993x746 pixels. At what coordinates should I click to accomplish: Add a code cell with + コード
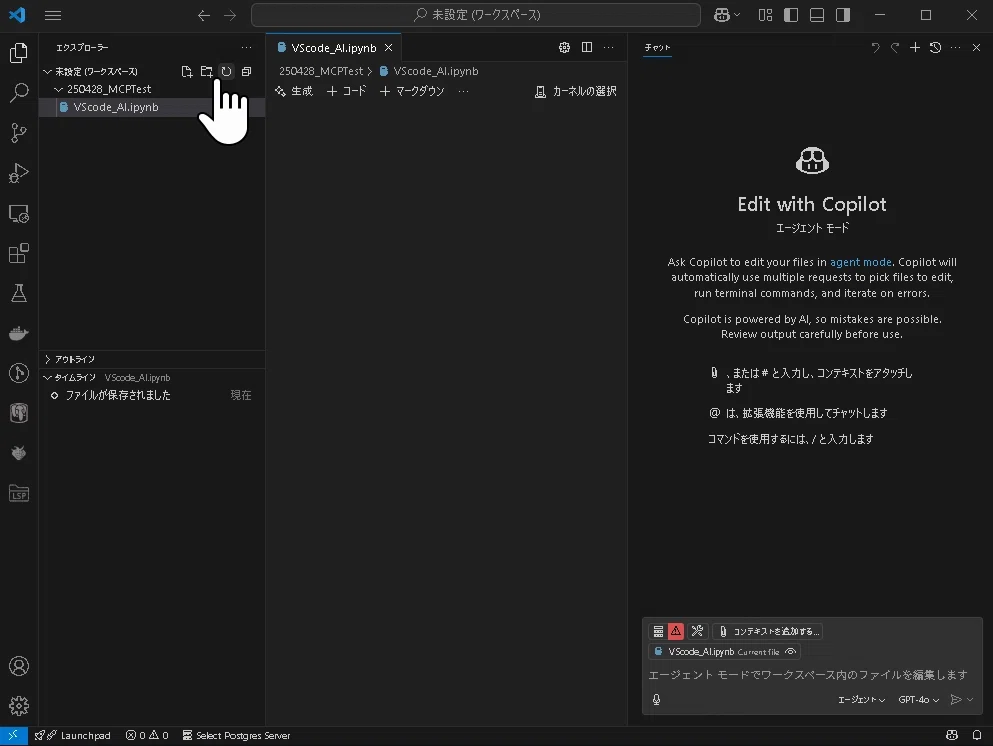pyautogui.click(x=346, y=91)
